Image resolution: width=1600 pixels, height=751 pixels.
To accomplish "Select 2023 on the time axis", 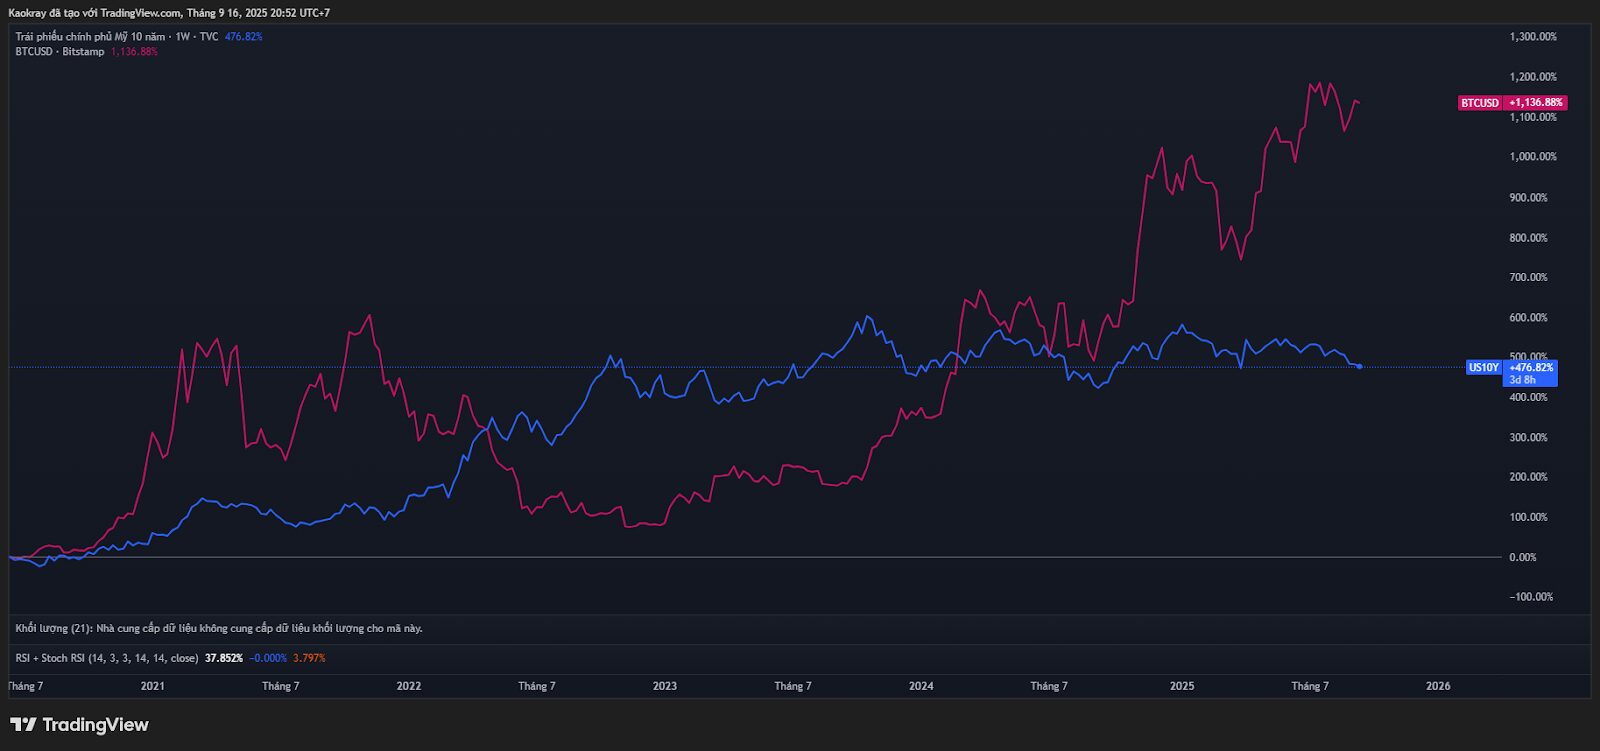I will point(665,686).
